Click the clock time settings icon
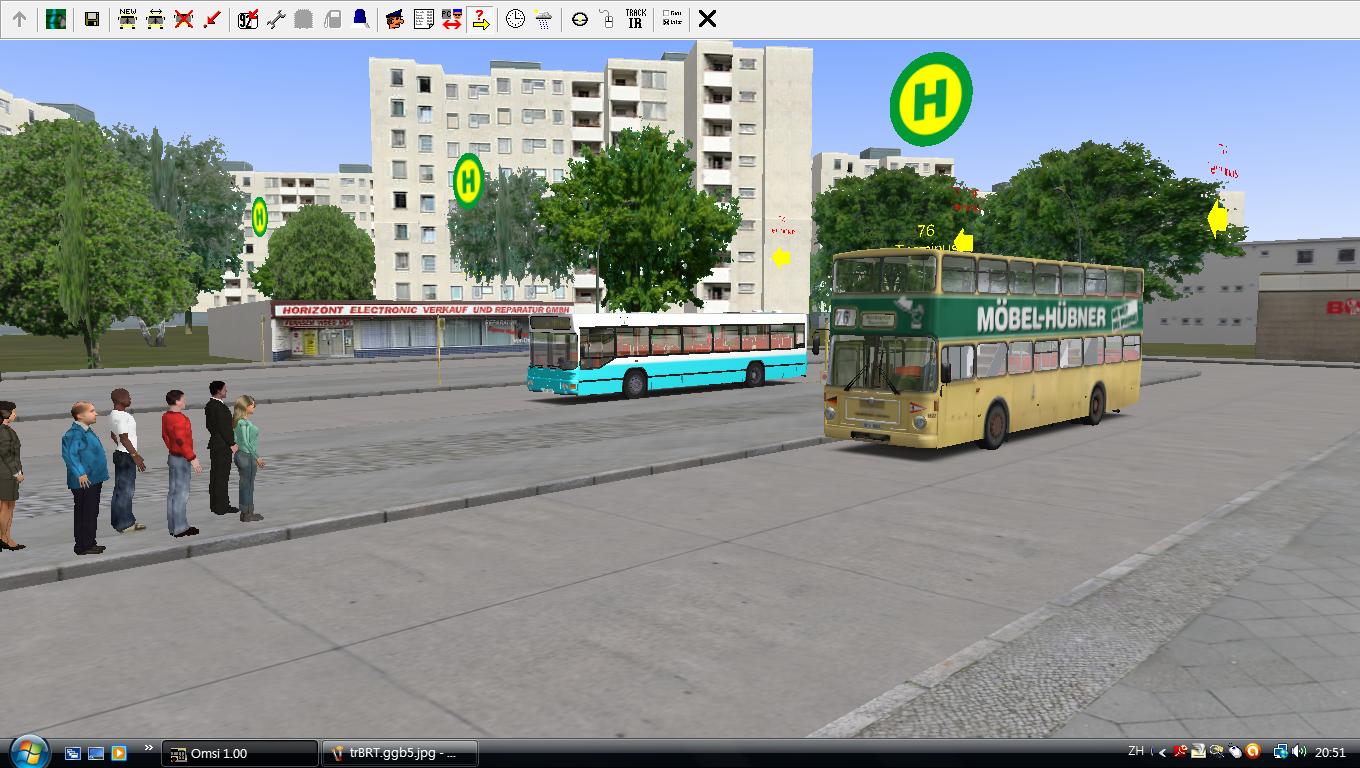This screenshot has height=768, width=1360. pyautogui.click(x=515, y=19)
